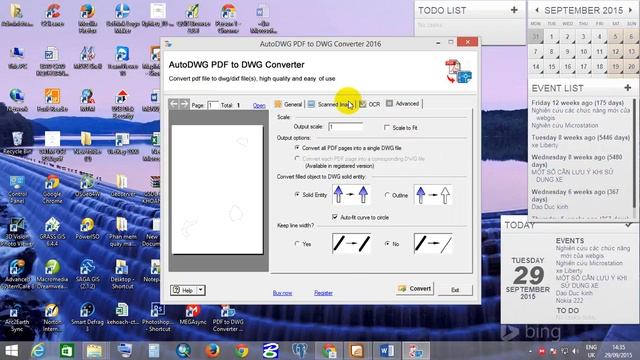The height and width of the screenshot is (360, 640).
Task: Switch to the Advanced tab
Action: point(403,104)
